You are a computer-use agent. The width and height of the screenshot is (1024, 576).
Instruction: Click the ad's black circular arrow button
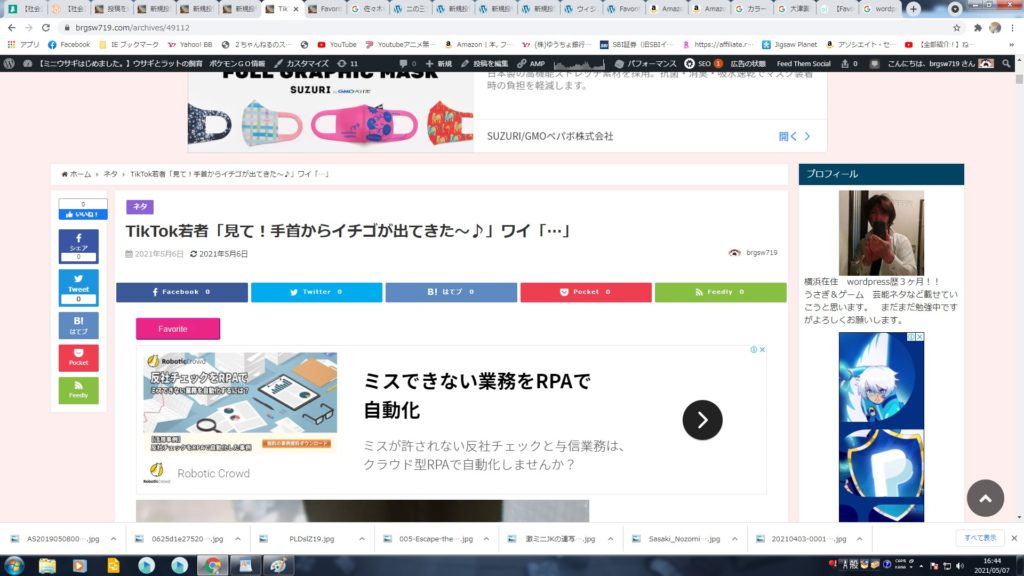click(x=702, y=420)
